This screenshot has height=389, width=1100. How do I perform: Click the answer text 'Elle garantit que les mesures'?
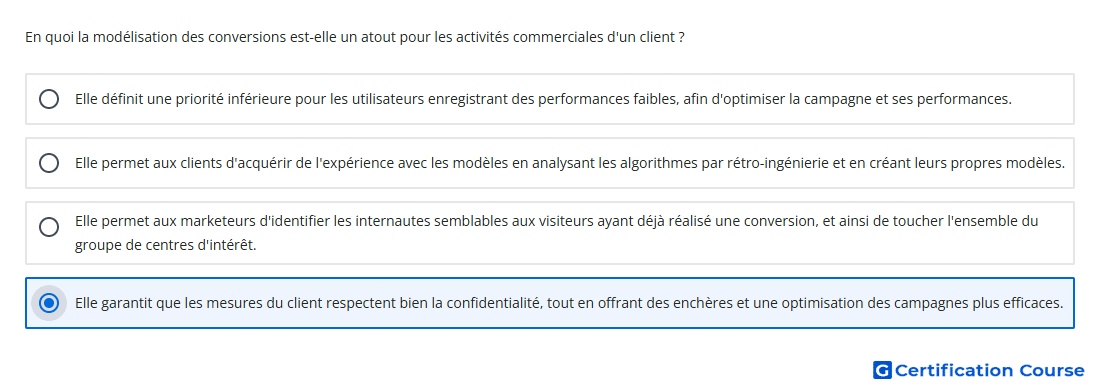[569, 303]
